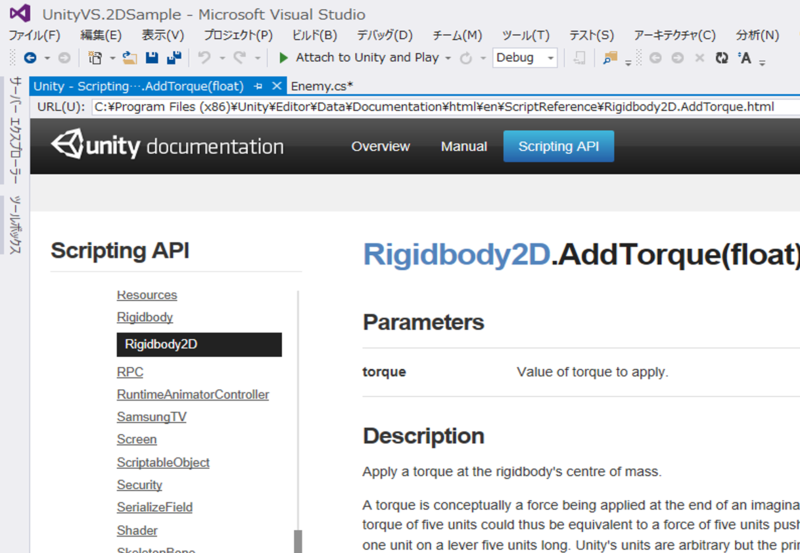Click the Rigidbody2D heading link
800x553 pixels.
(x=457, y=254)
